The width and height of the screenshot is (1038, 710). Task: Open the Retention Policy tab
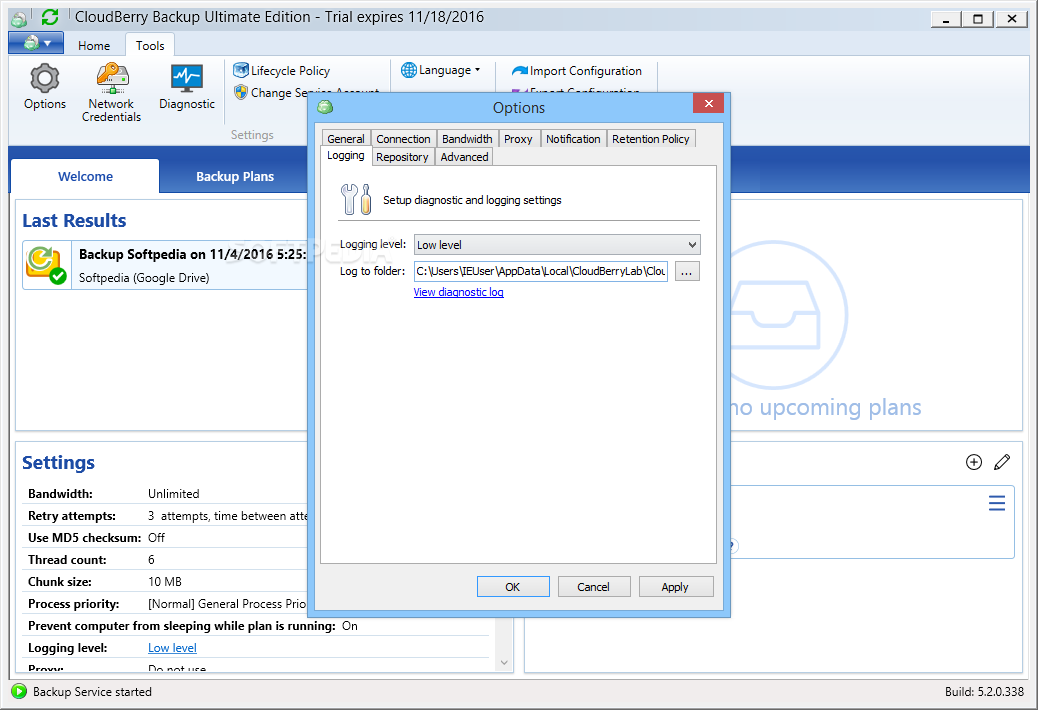pyautogui.click(x=651, y=139)
